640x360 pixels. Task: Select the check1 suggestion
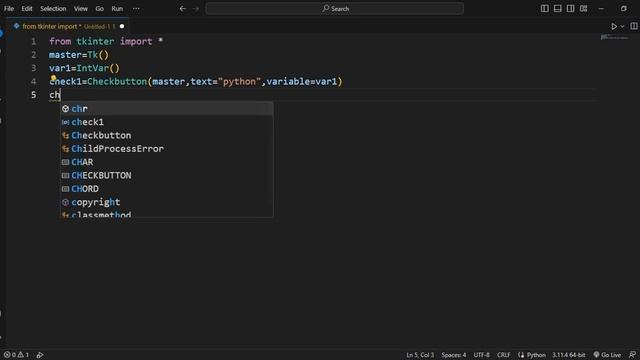pyautogui.click(x=167, y=122)
